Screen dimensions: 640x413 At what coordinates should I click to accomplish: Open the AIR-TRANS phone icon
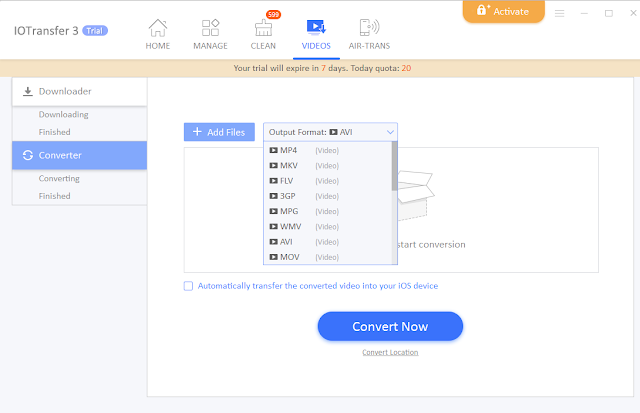point(369,27)
